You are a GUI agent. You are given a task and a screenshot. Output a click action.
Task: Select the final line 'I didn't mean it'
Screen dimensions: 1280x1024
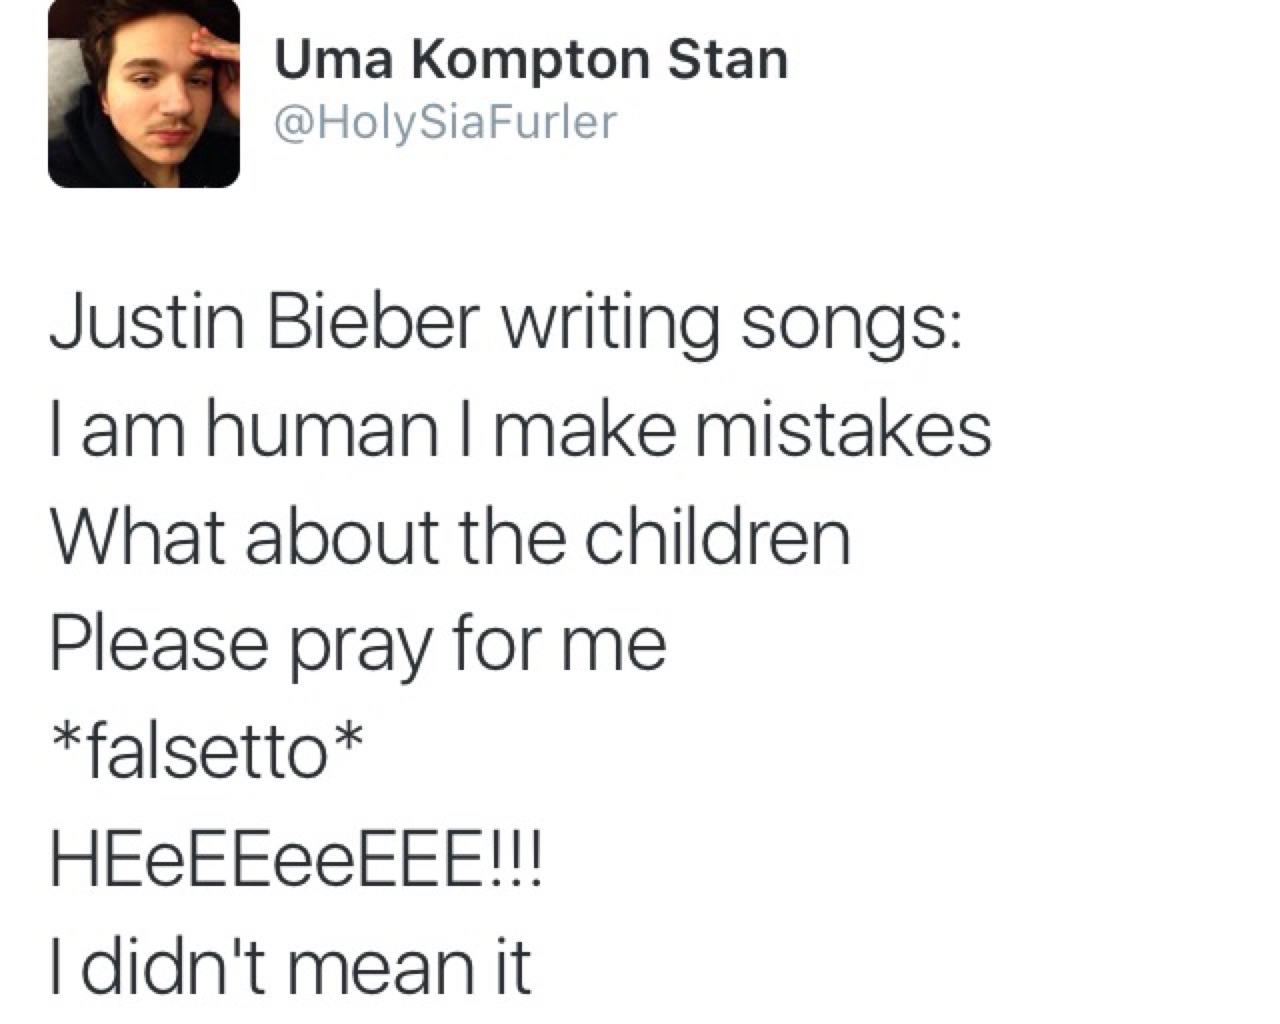[290, 966]
